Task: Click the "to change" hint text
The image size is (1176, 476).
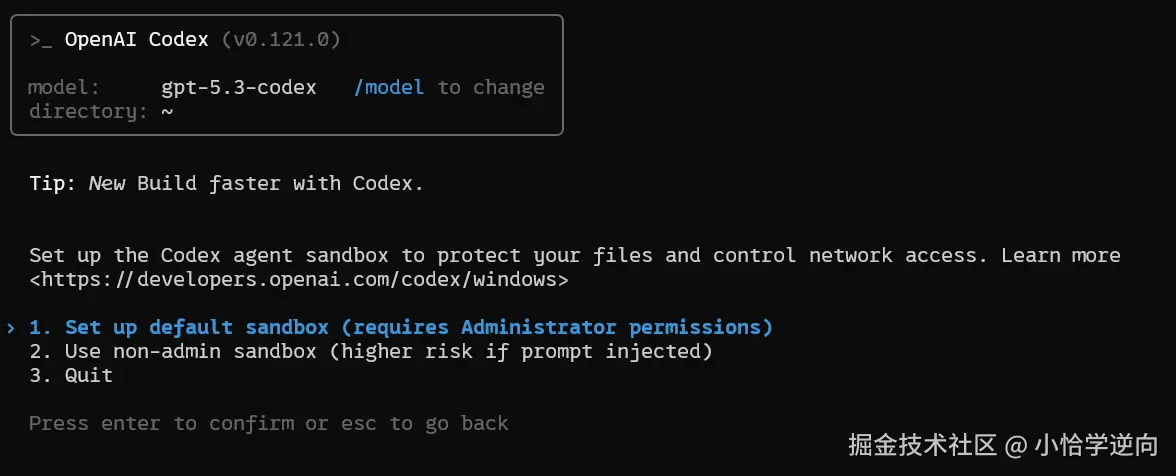Action: pyautogui.click(x=491, y=87)
